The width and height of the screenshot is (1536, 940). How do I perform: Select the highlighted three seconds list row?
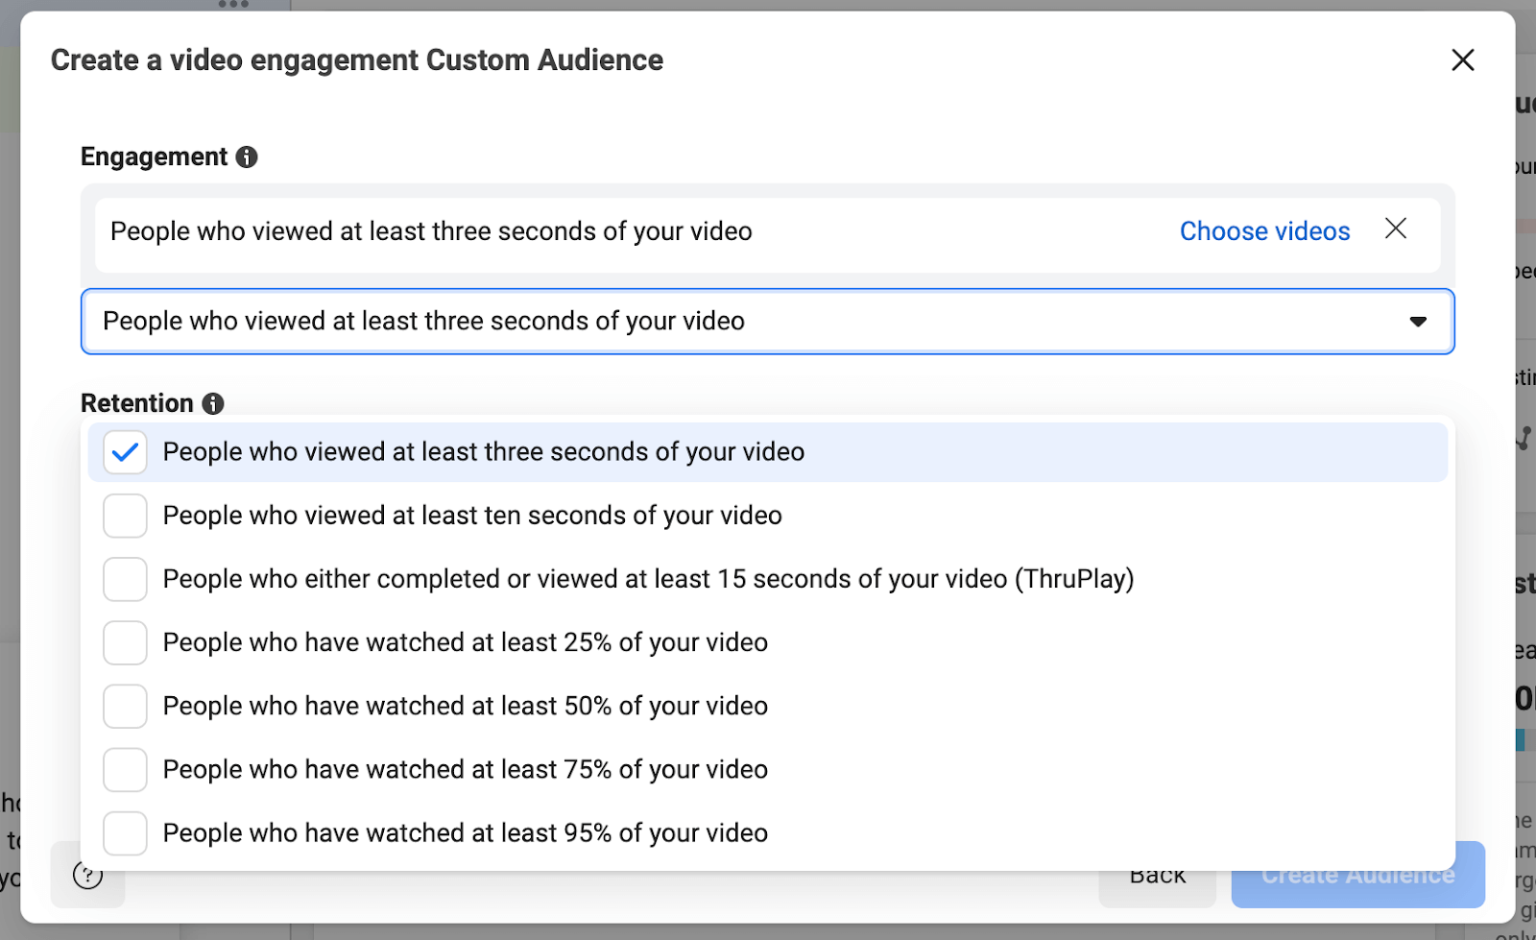pos(483,452)
